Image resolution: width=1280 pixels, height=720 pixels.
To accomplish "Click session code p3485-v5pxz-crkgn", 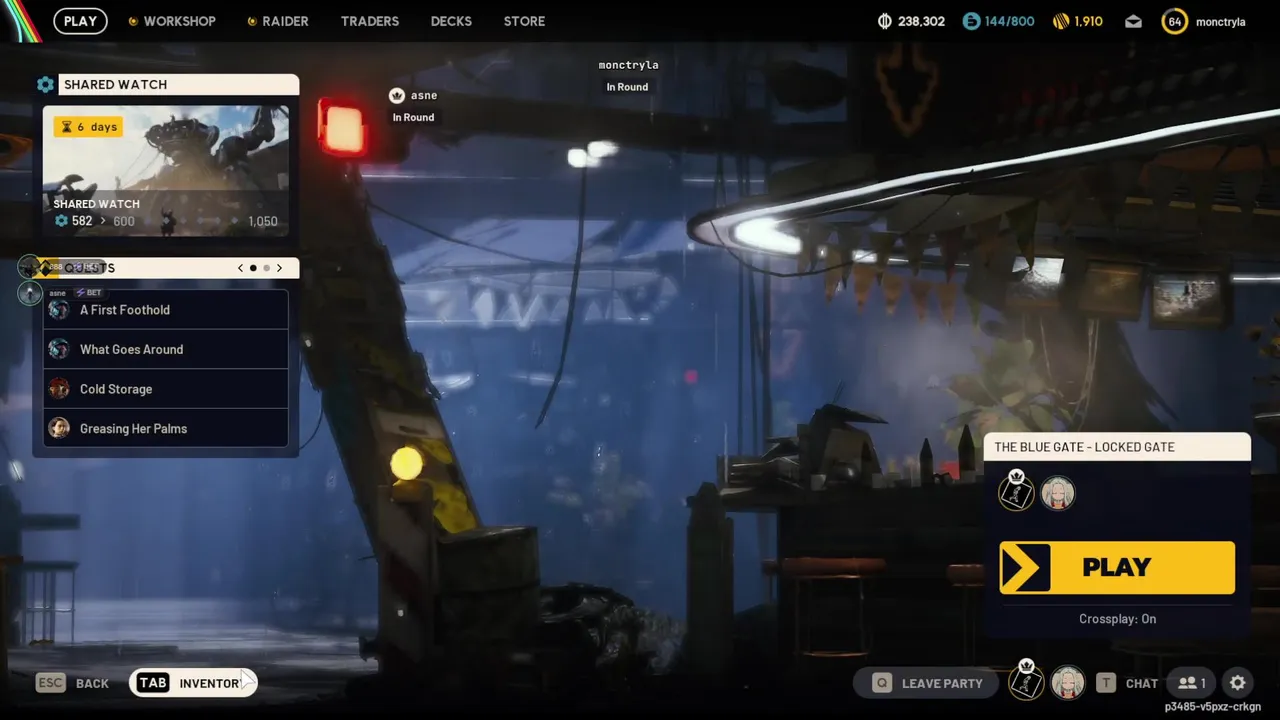I will tap(1213, 707).
